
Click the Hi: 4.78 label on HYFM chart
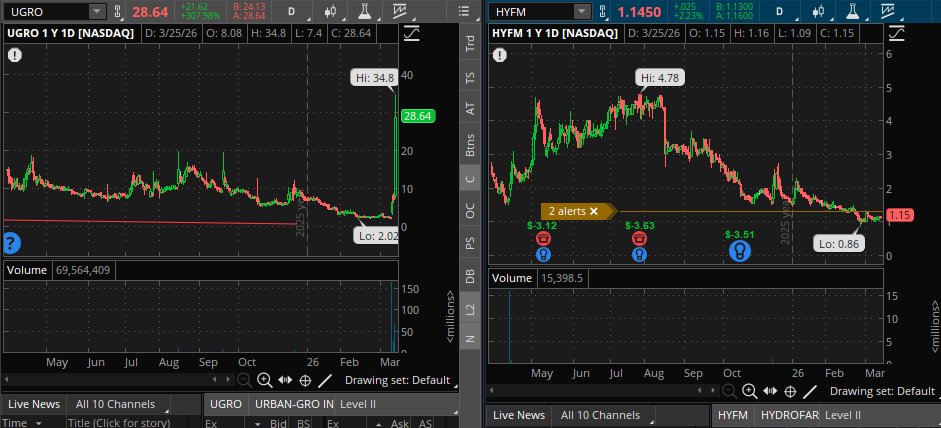click(x=661, y=77)
